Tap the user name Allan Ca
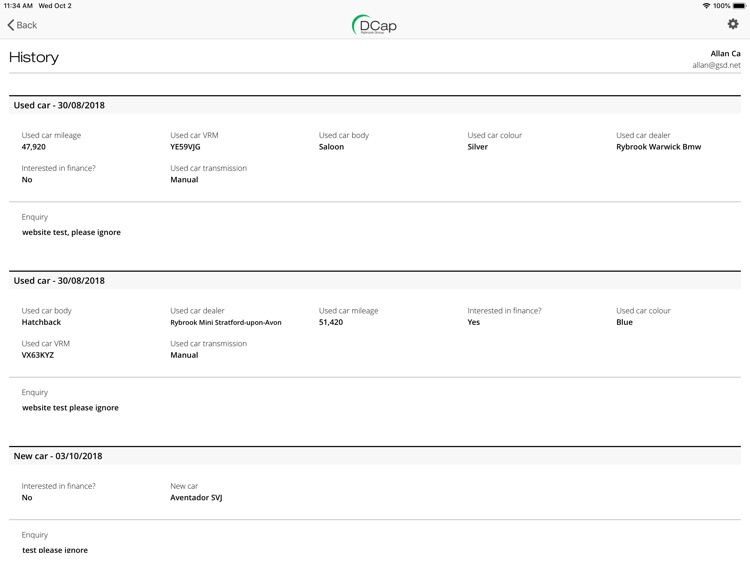The height and width of the screenshot is (562, 750). 725,54
